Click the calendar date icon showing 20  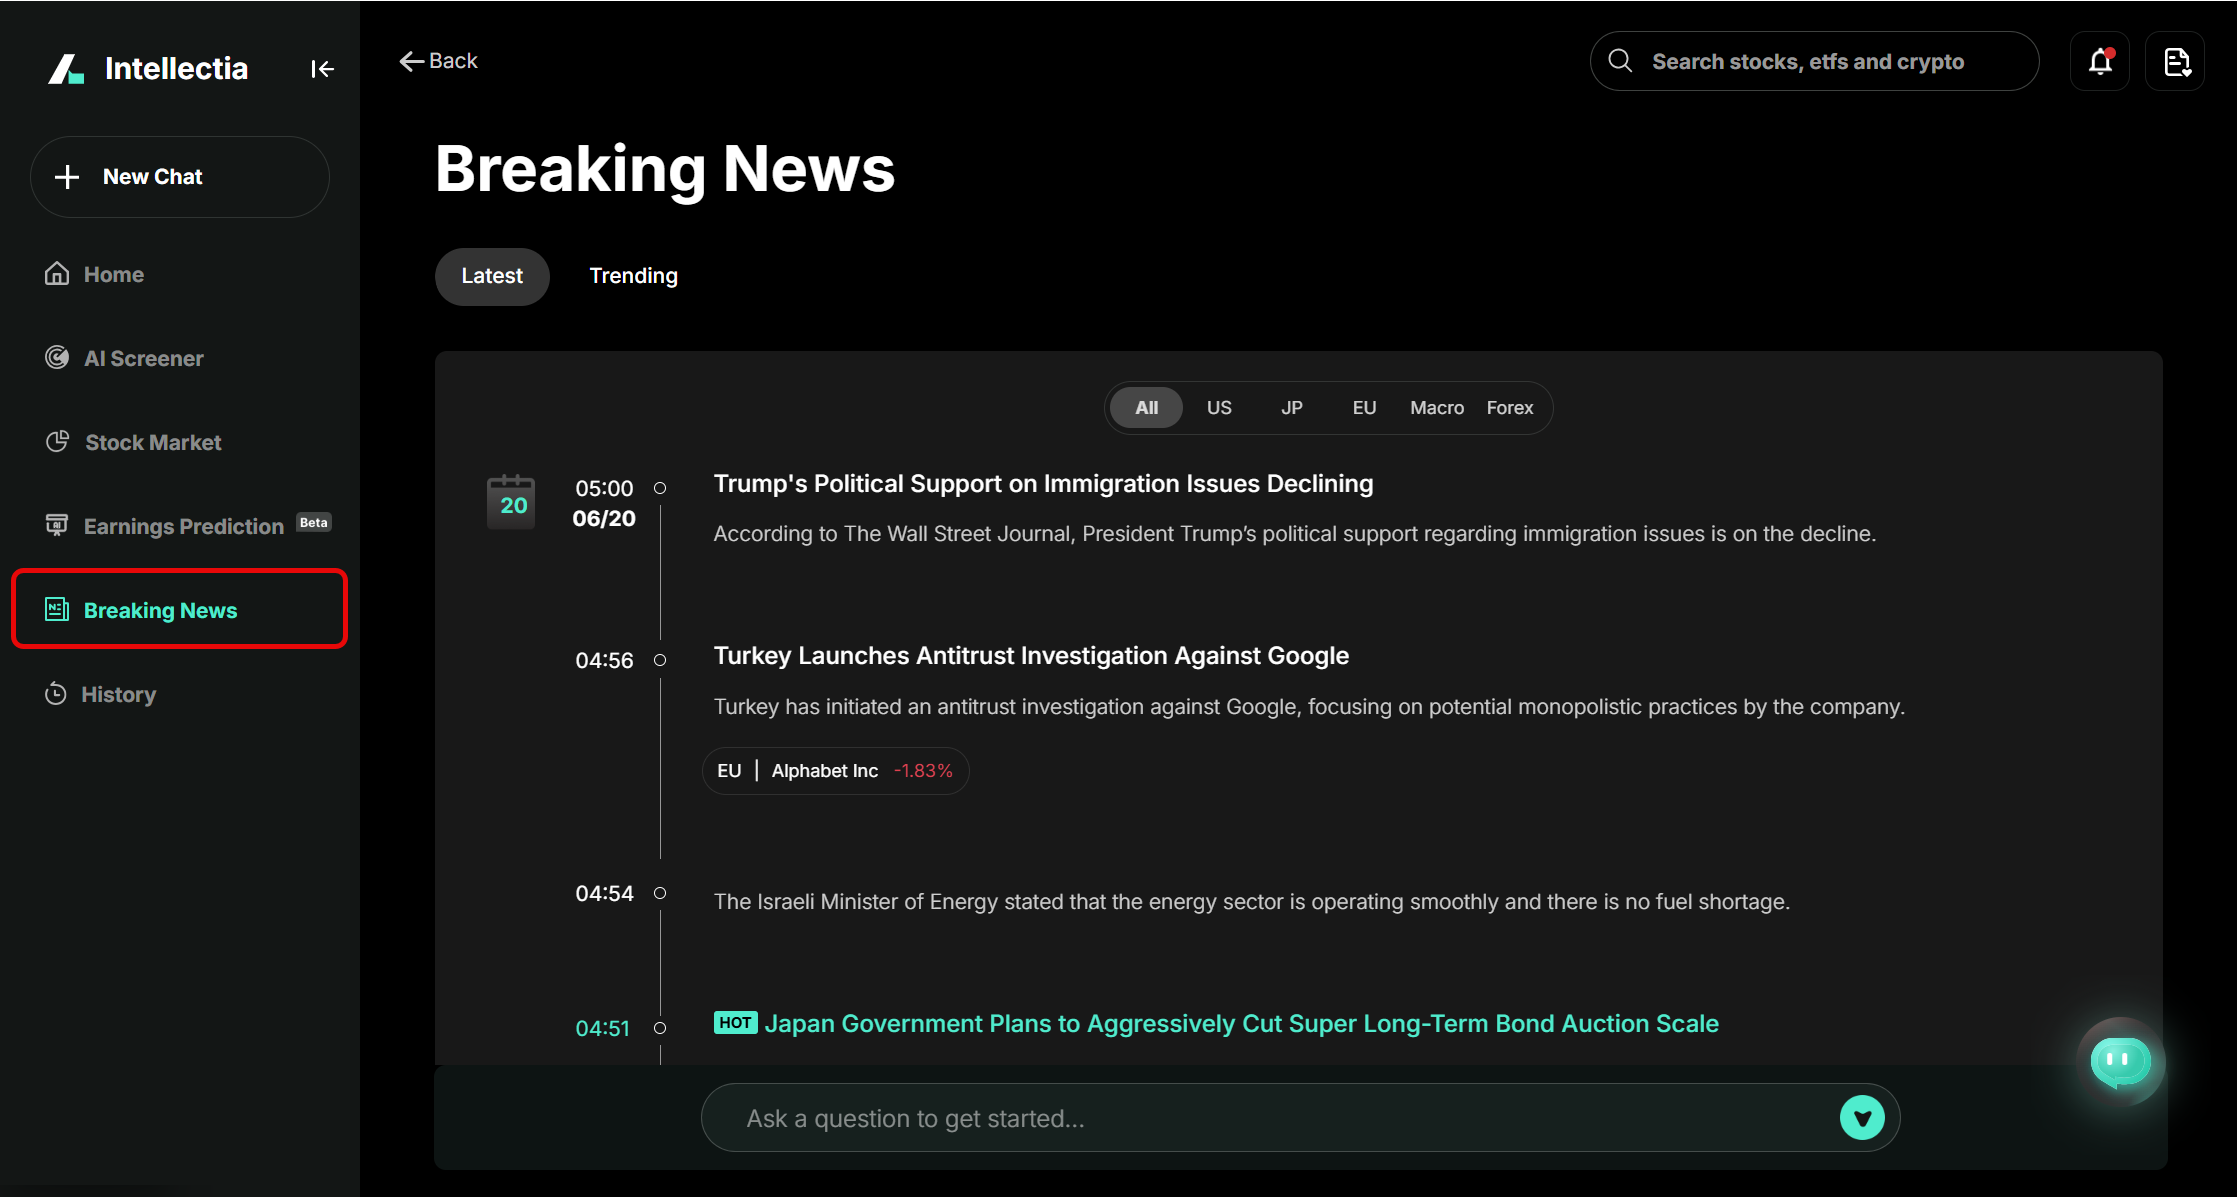tap(511, 502)
